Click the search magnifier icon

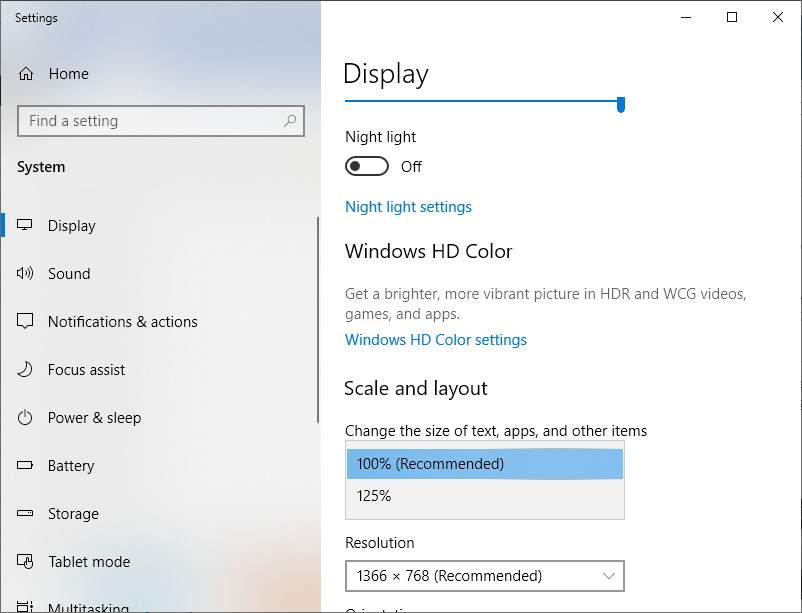point(290,121)
